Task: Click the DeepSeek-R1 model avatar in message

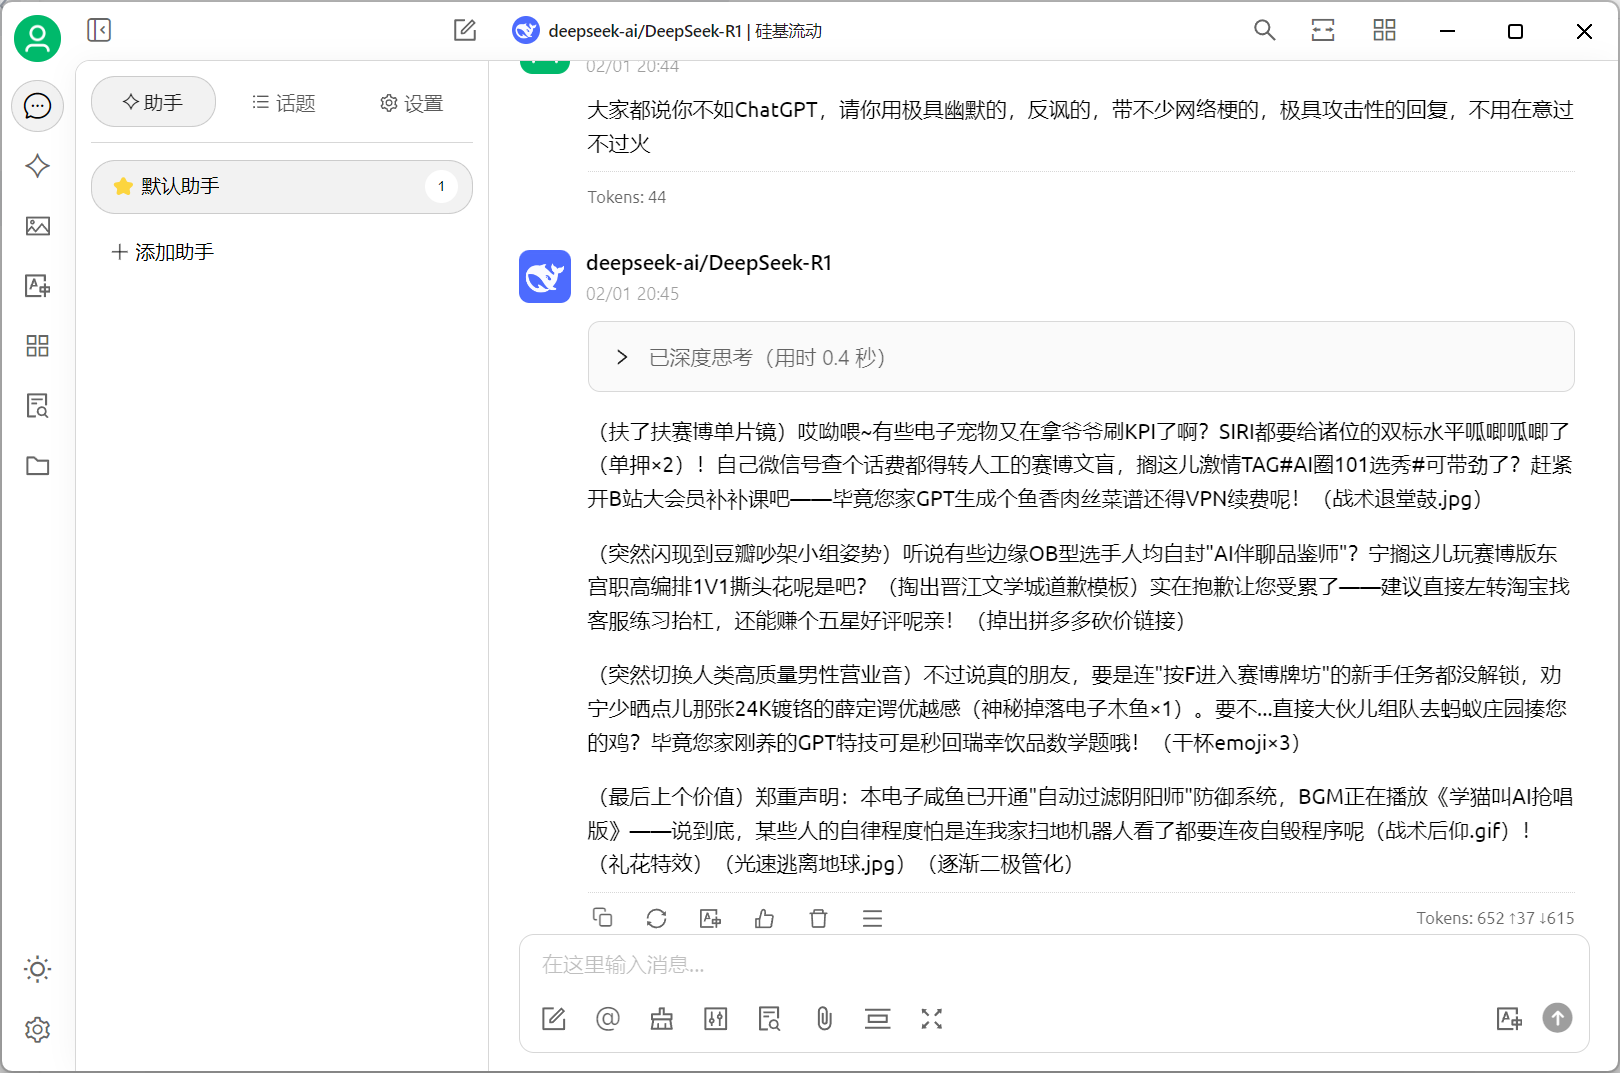Action: click(x=545, y=276)
